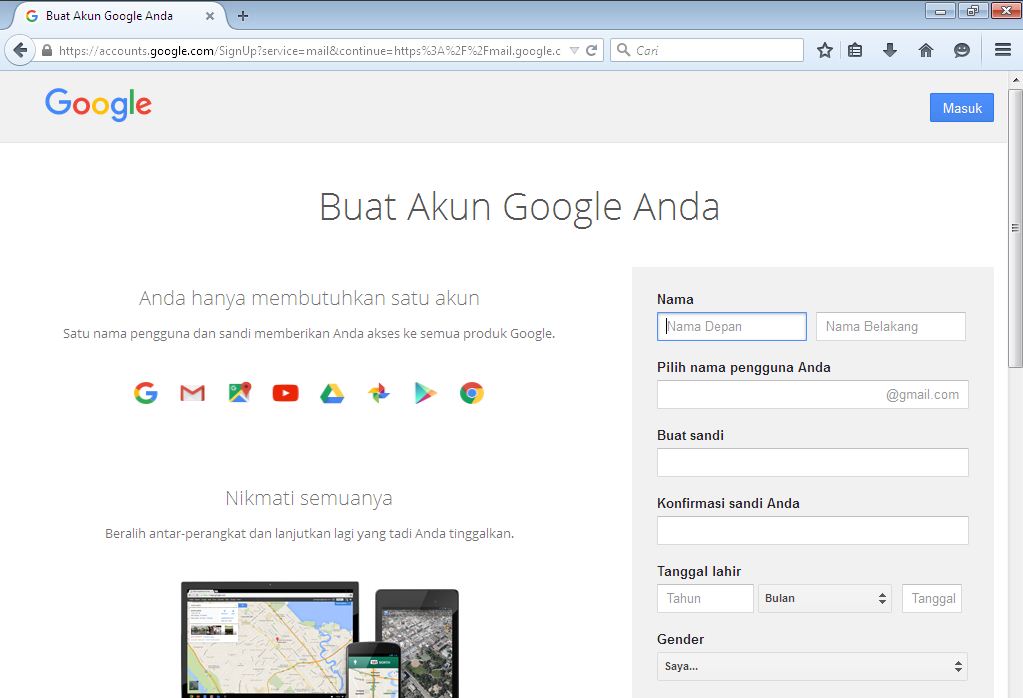Image resolution: width=1023 pixels, height=698 pixels.
Task: Focus the Nama Depan input field
Action: pos(731,326)
